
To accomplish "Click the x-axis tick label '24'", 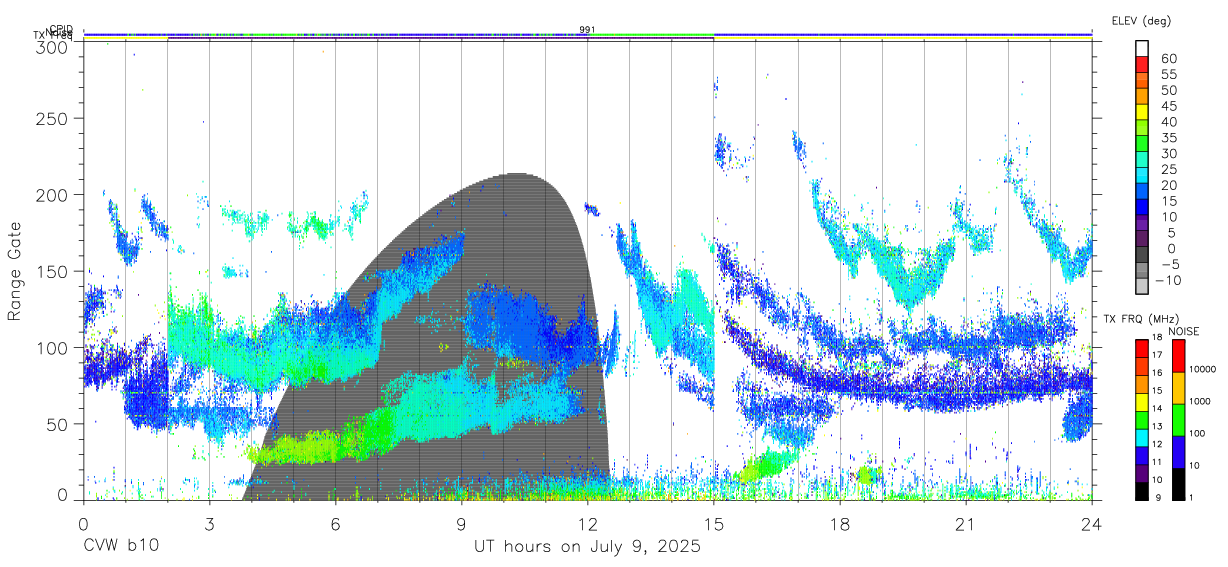I will [1091, 524].
